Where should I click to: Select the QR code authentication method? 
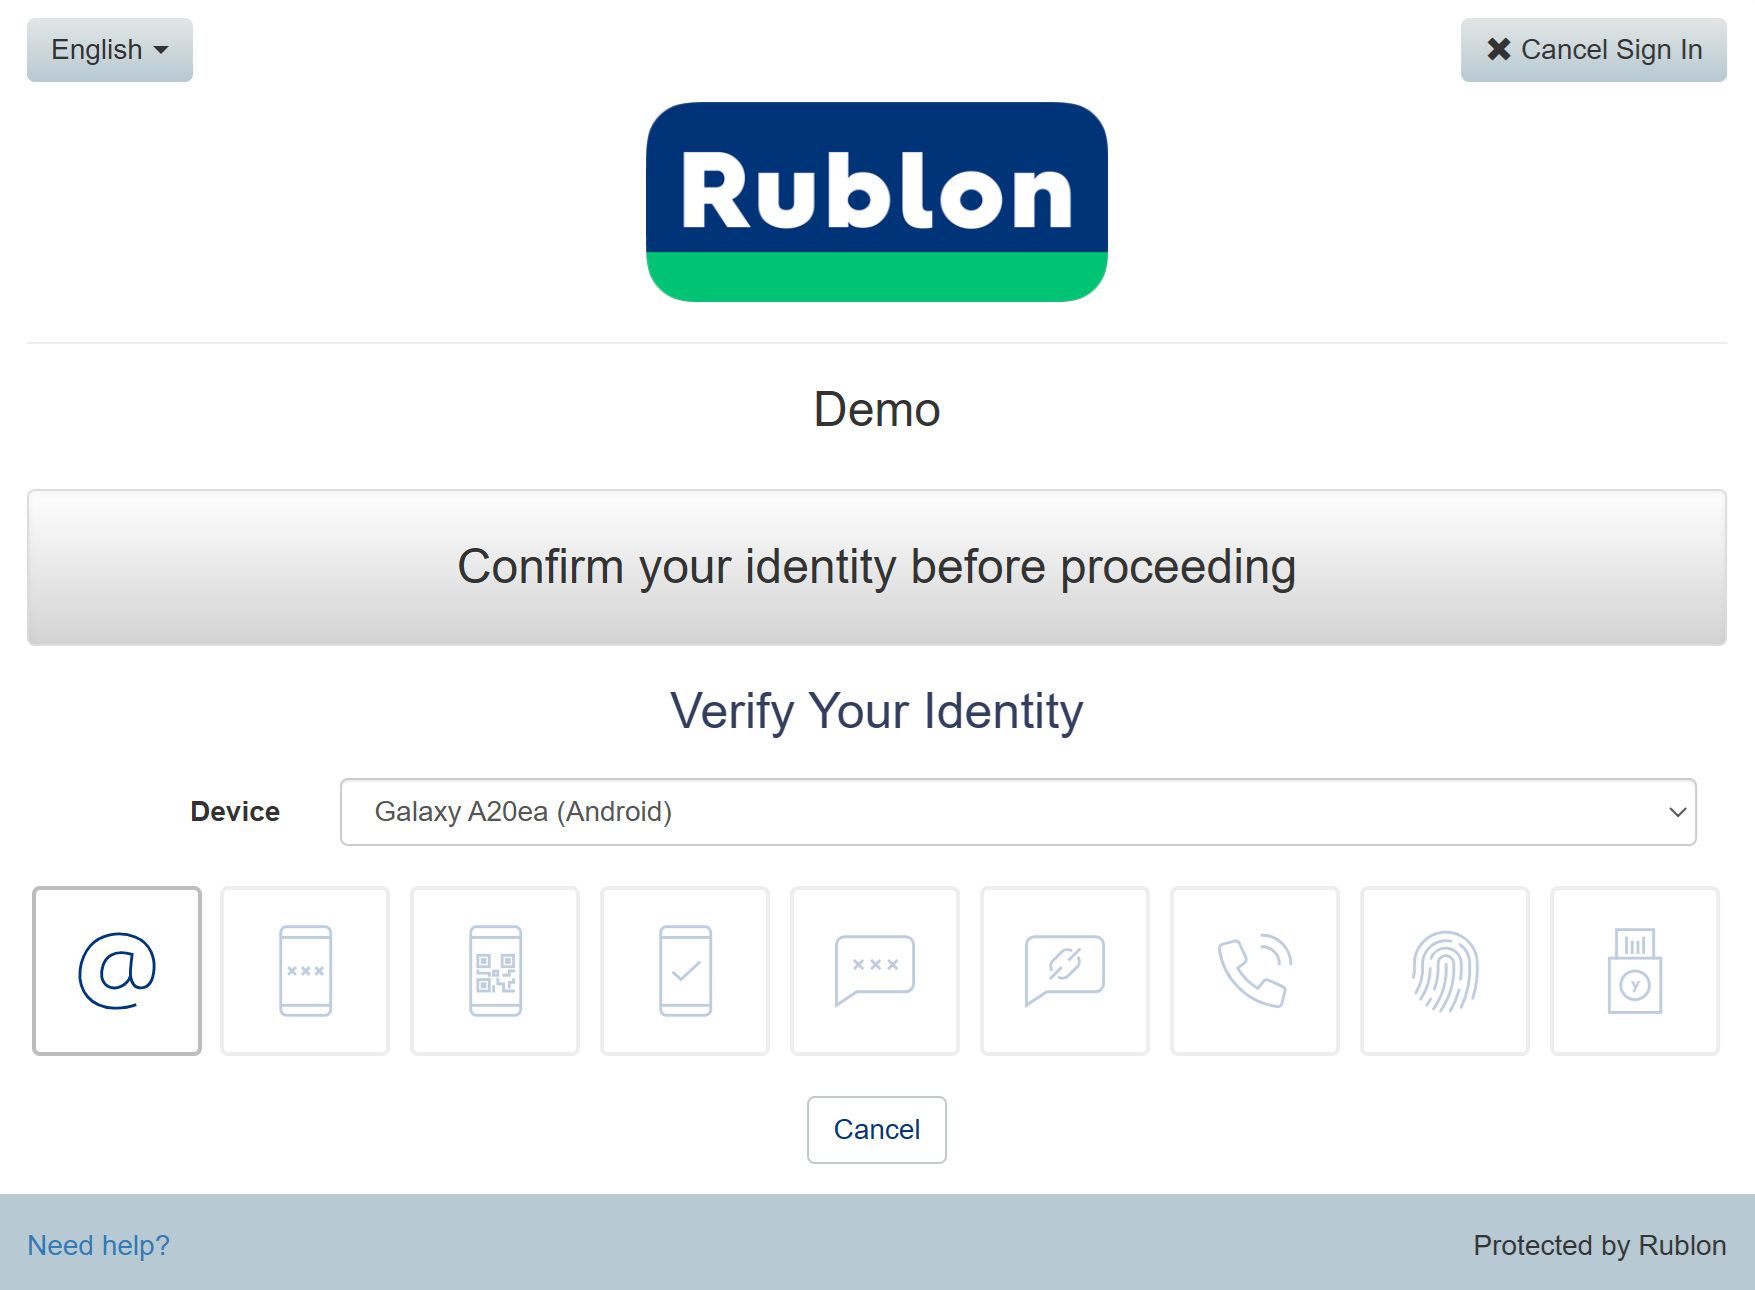tap(495, 970)
